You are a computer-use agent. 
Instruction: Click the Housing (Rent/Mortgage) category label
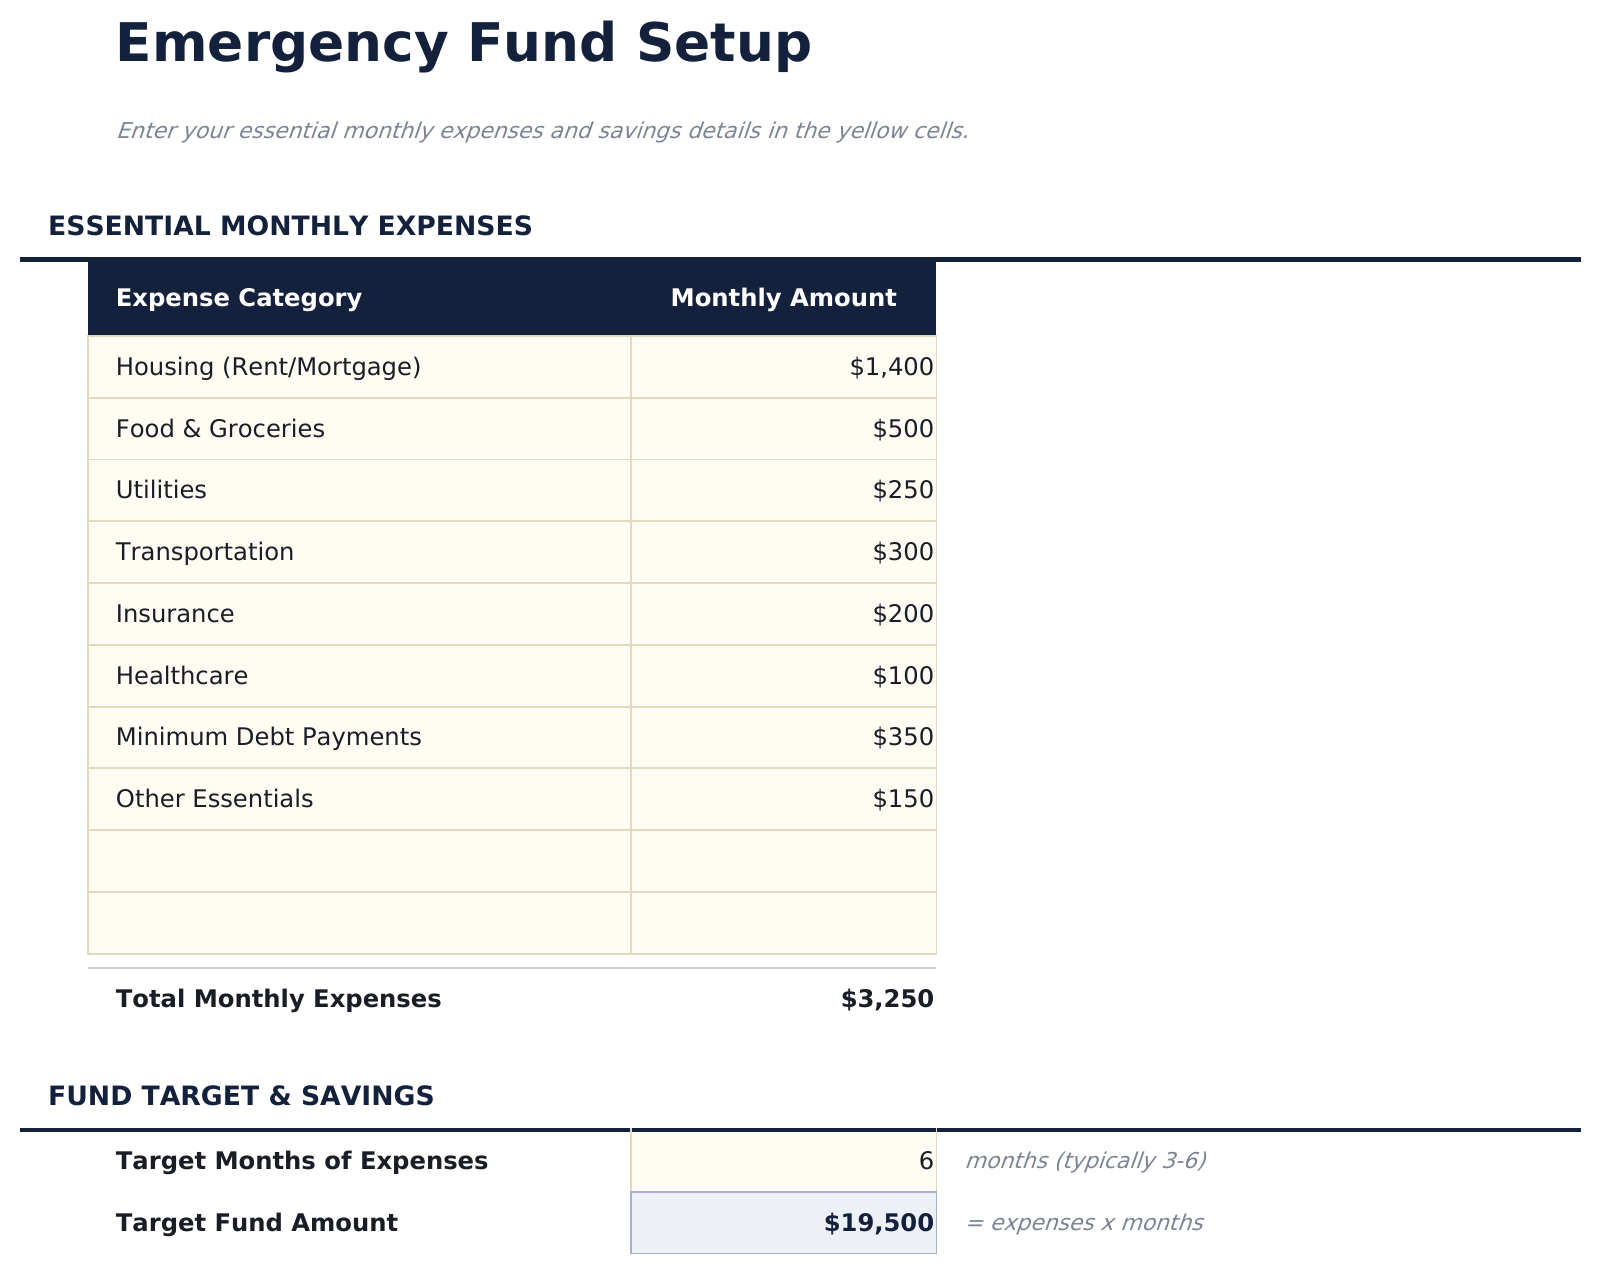pos(268,367)
